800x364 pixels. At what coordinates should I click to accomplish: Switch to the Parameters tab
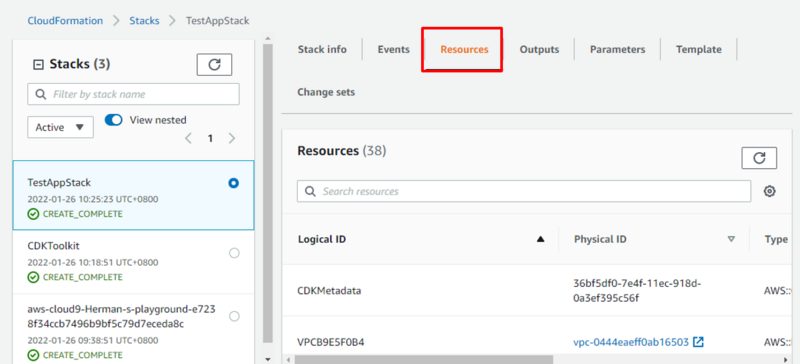tap(617, 50)
